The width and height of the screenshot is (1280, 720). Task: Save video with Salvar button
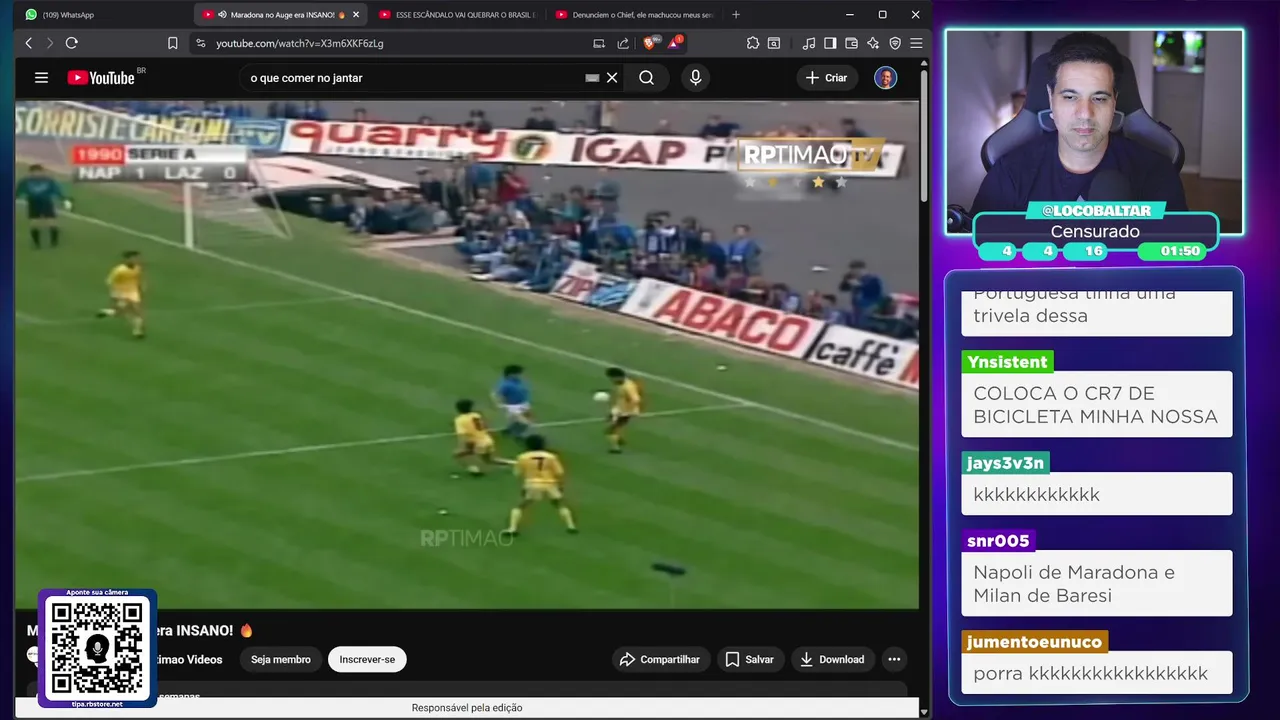tap(750, 659)
